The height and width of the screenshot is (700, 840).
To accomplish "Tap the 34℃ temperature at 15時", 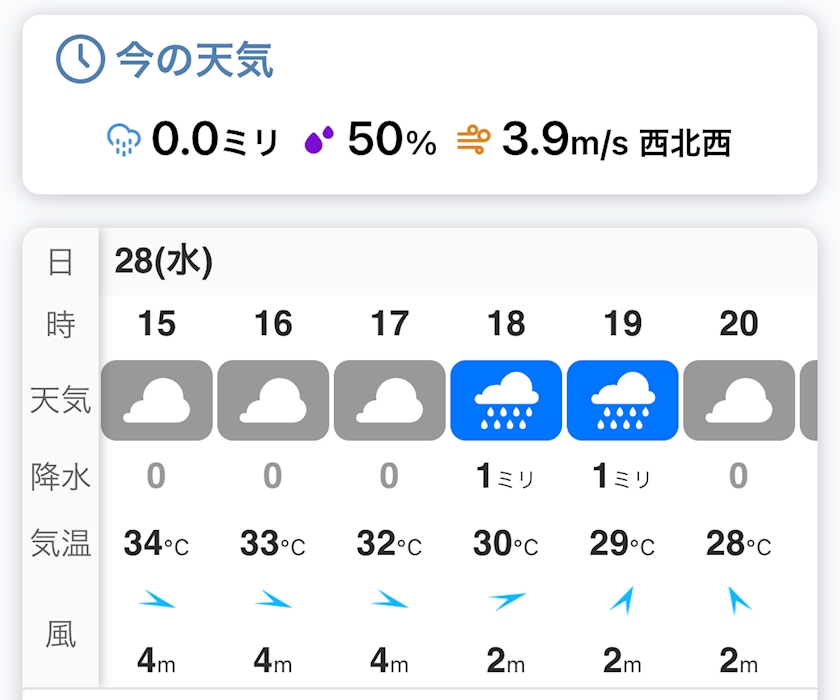I will [157, 545].
